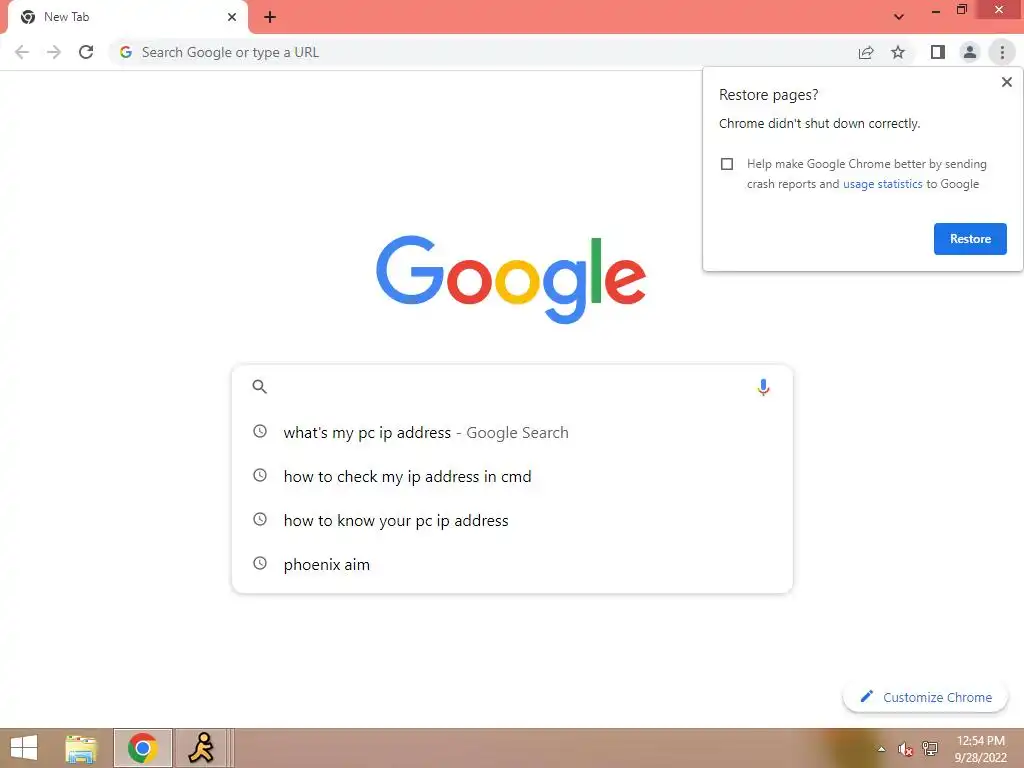
Task: Open the taskbar clock and date
Action: 980,749
